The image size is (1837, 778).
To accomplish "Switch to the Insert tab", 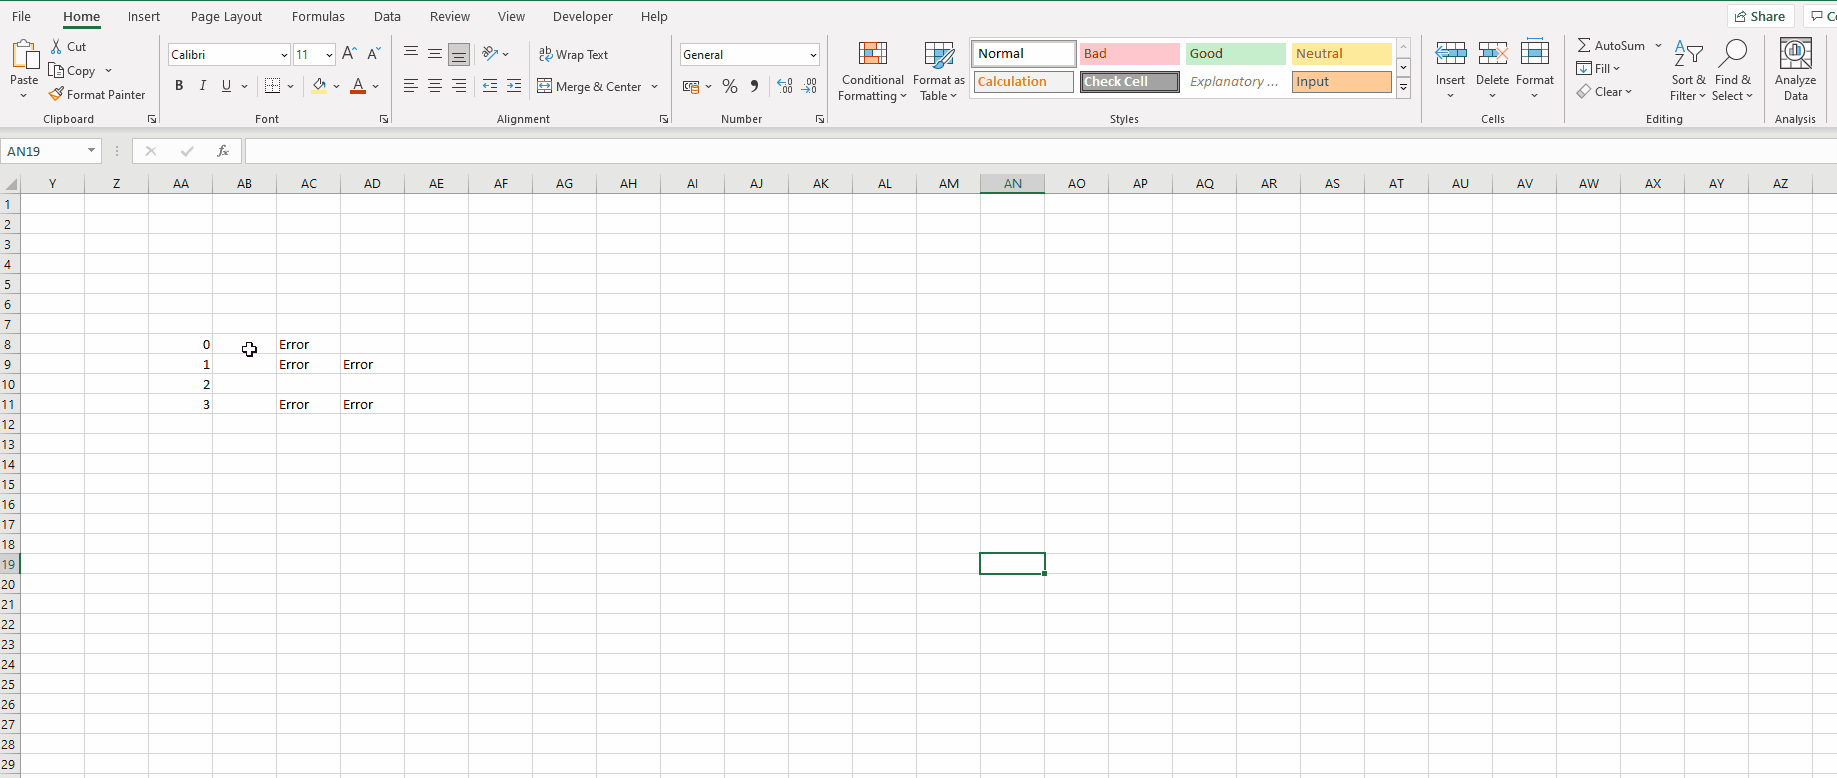I will pyautogui.click(x=144, y=16).
